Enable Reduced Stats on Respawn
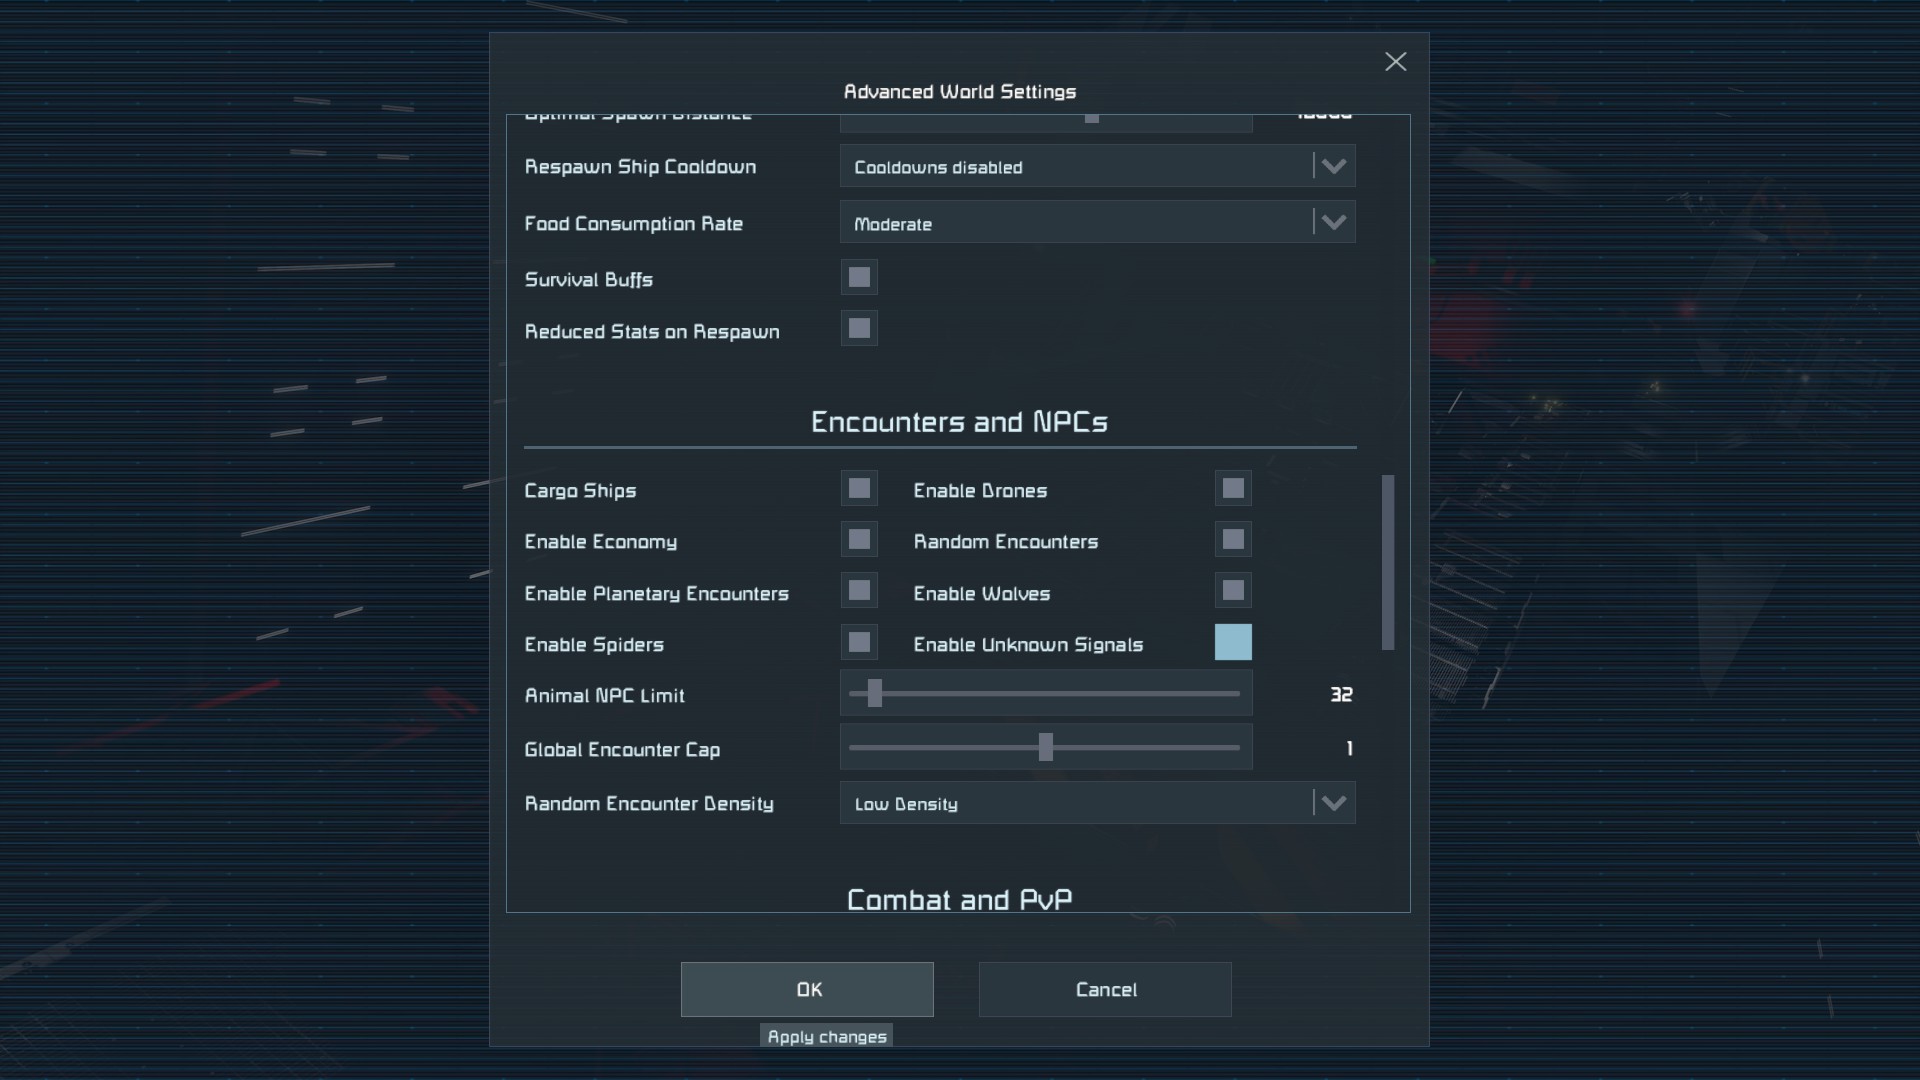 point(859,329)
